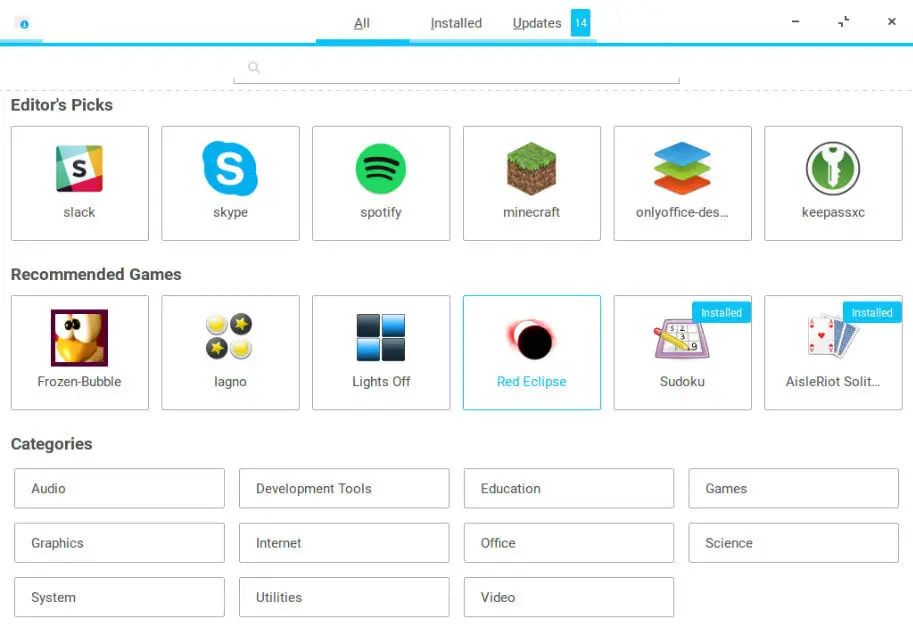
Task: Click the search magnifier icon
Action: 253,68
